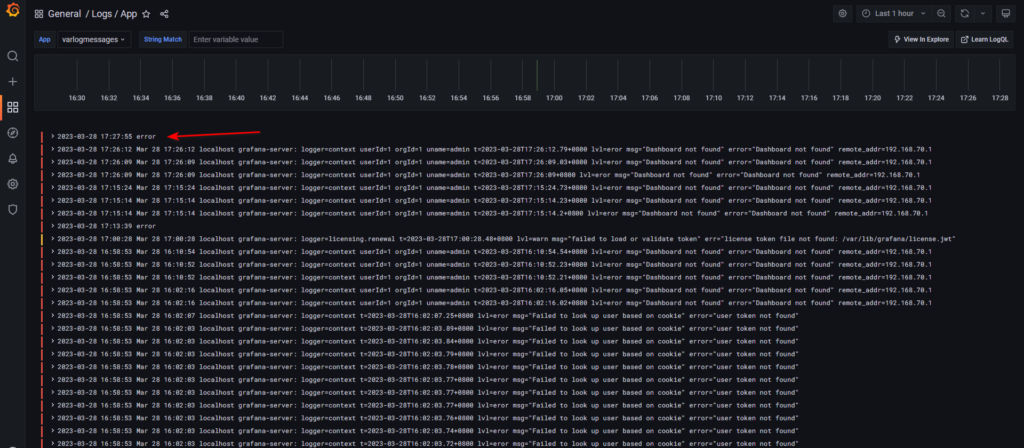Image resolution: width=1024 pixels, height=448 pixels.
Task: Click the Grafana logo home icon
Action: (x=12, y=15)
